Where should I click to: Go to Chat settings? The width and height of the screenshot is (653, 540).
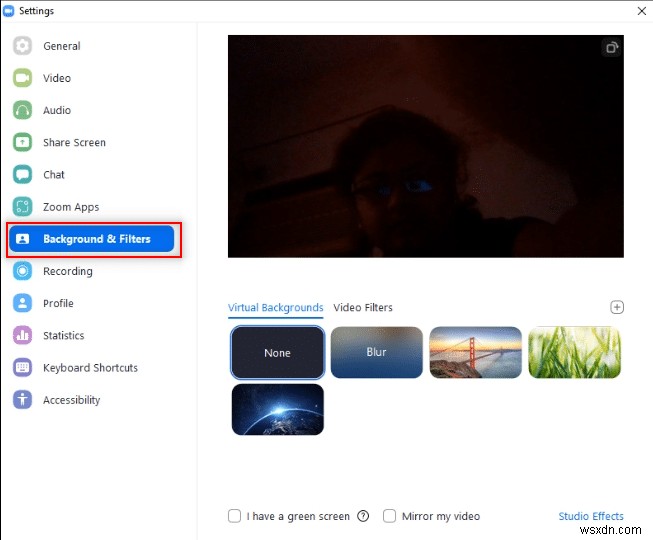click(54, 174)
